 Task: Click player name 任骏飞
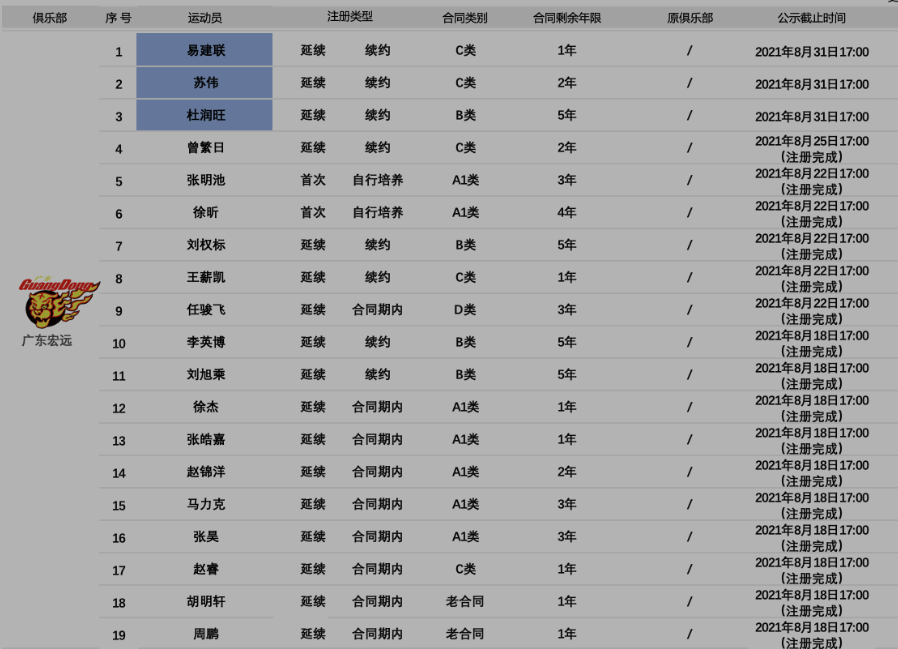[206, 310]
